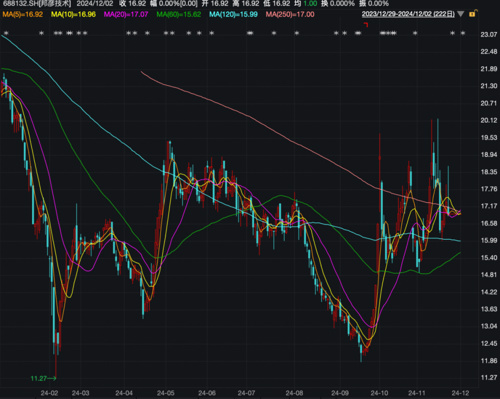The image size is (500, 399).
Task: Click the MA(60)=15.62 indicator label
Action: click(x=179, y=14)
